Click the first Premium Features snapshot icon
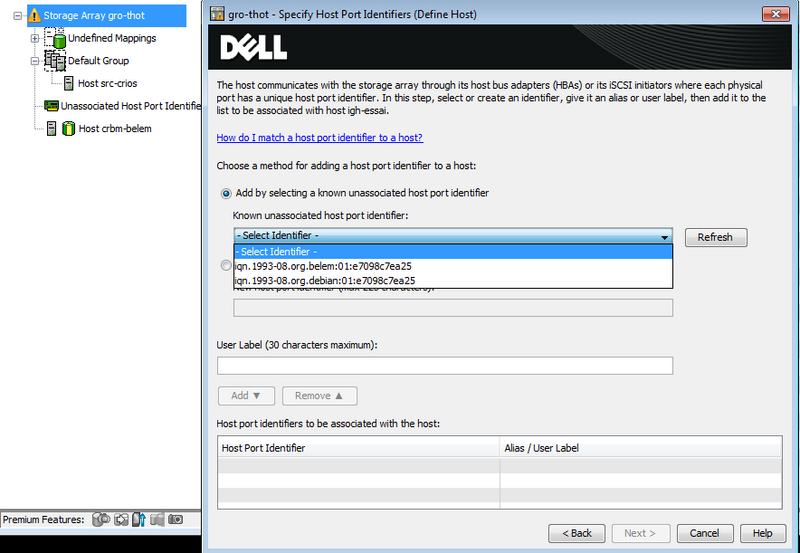This screenshot has width=800, height=553. (100, 519)
